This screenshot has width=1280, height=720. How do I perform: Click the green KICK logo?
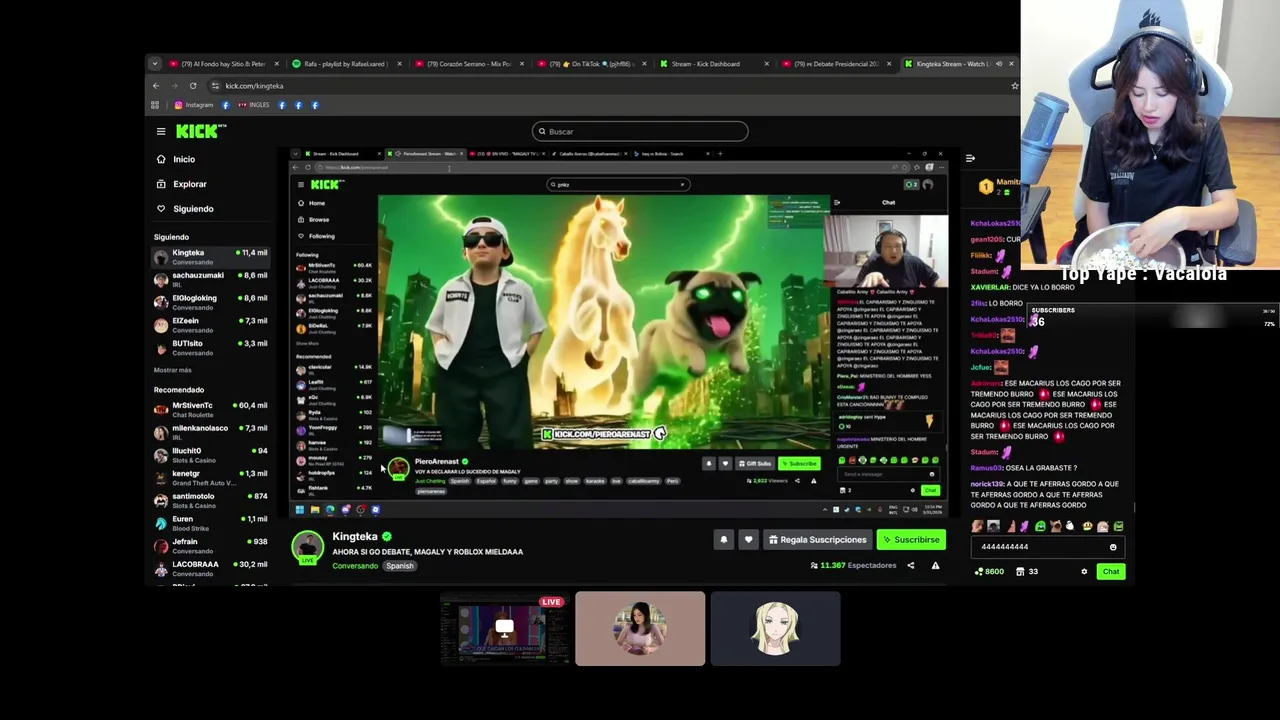[x=200, y=131]
